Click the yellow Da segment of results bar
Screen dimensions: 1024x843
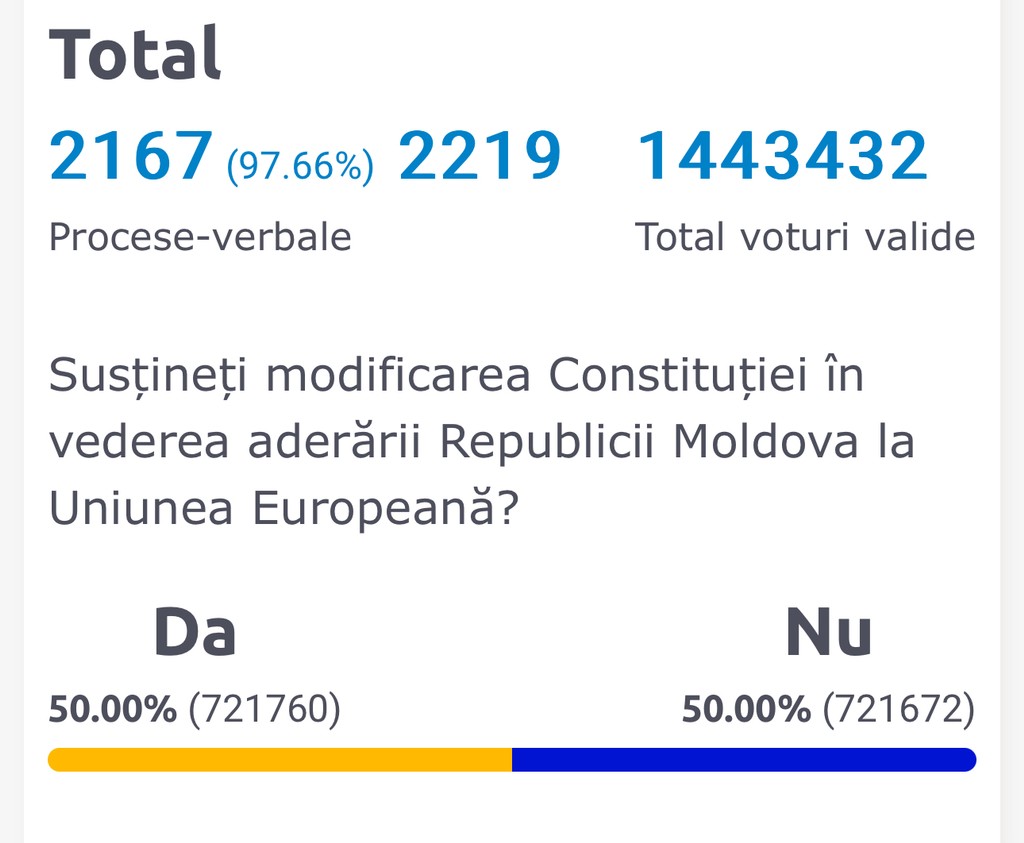(x=280, y=760)
